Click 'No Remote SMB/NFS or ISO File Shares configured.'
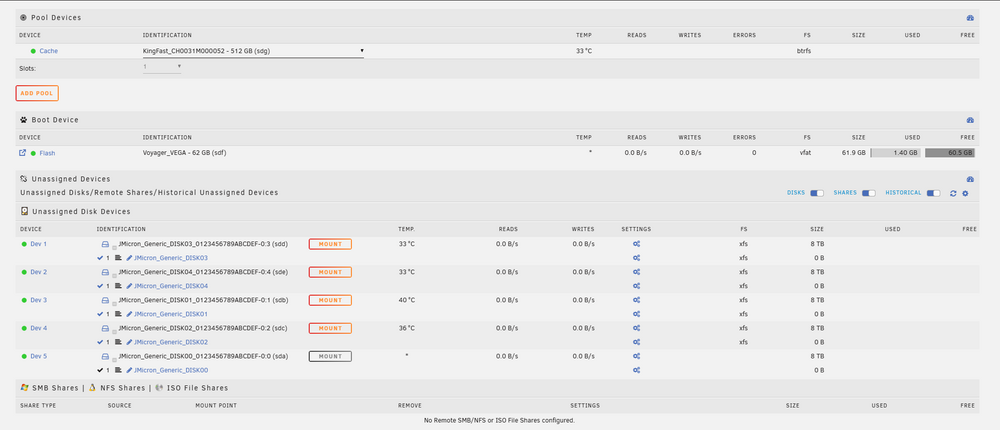 499,420
